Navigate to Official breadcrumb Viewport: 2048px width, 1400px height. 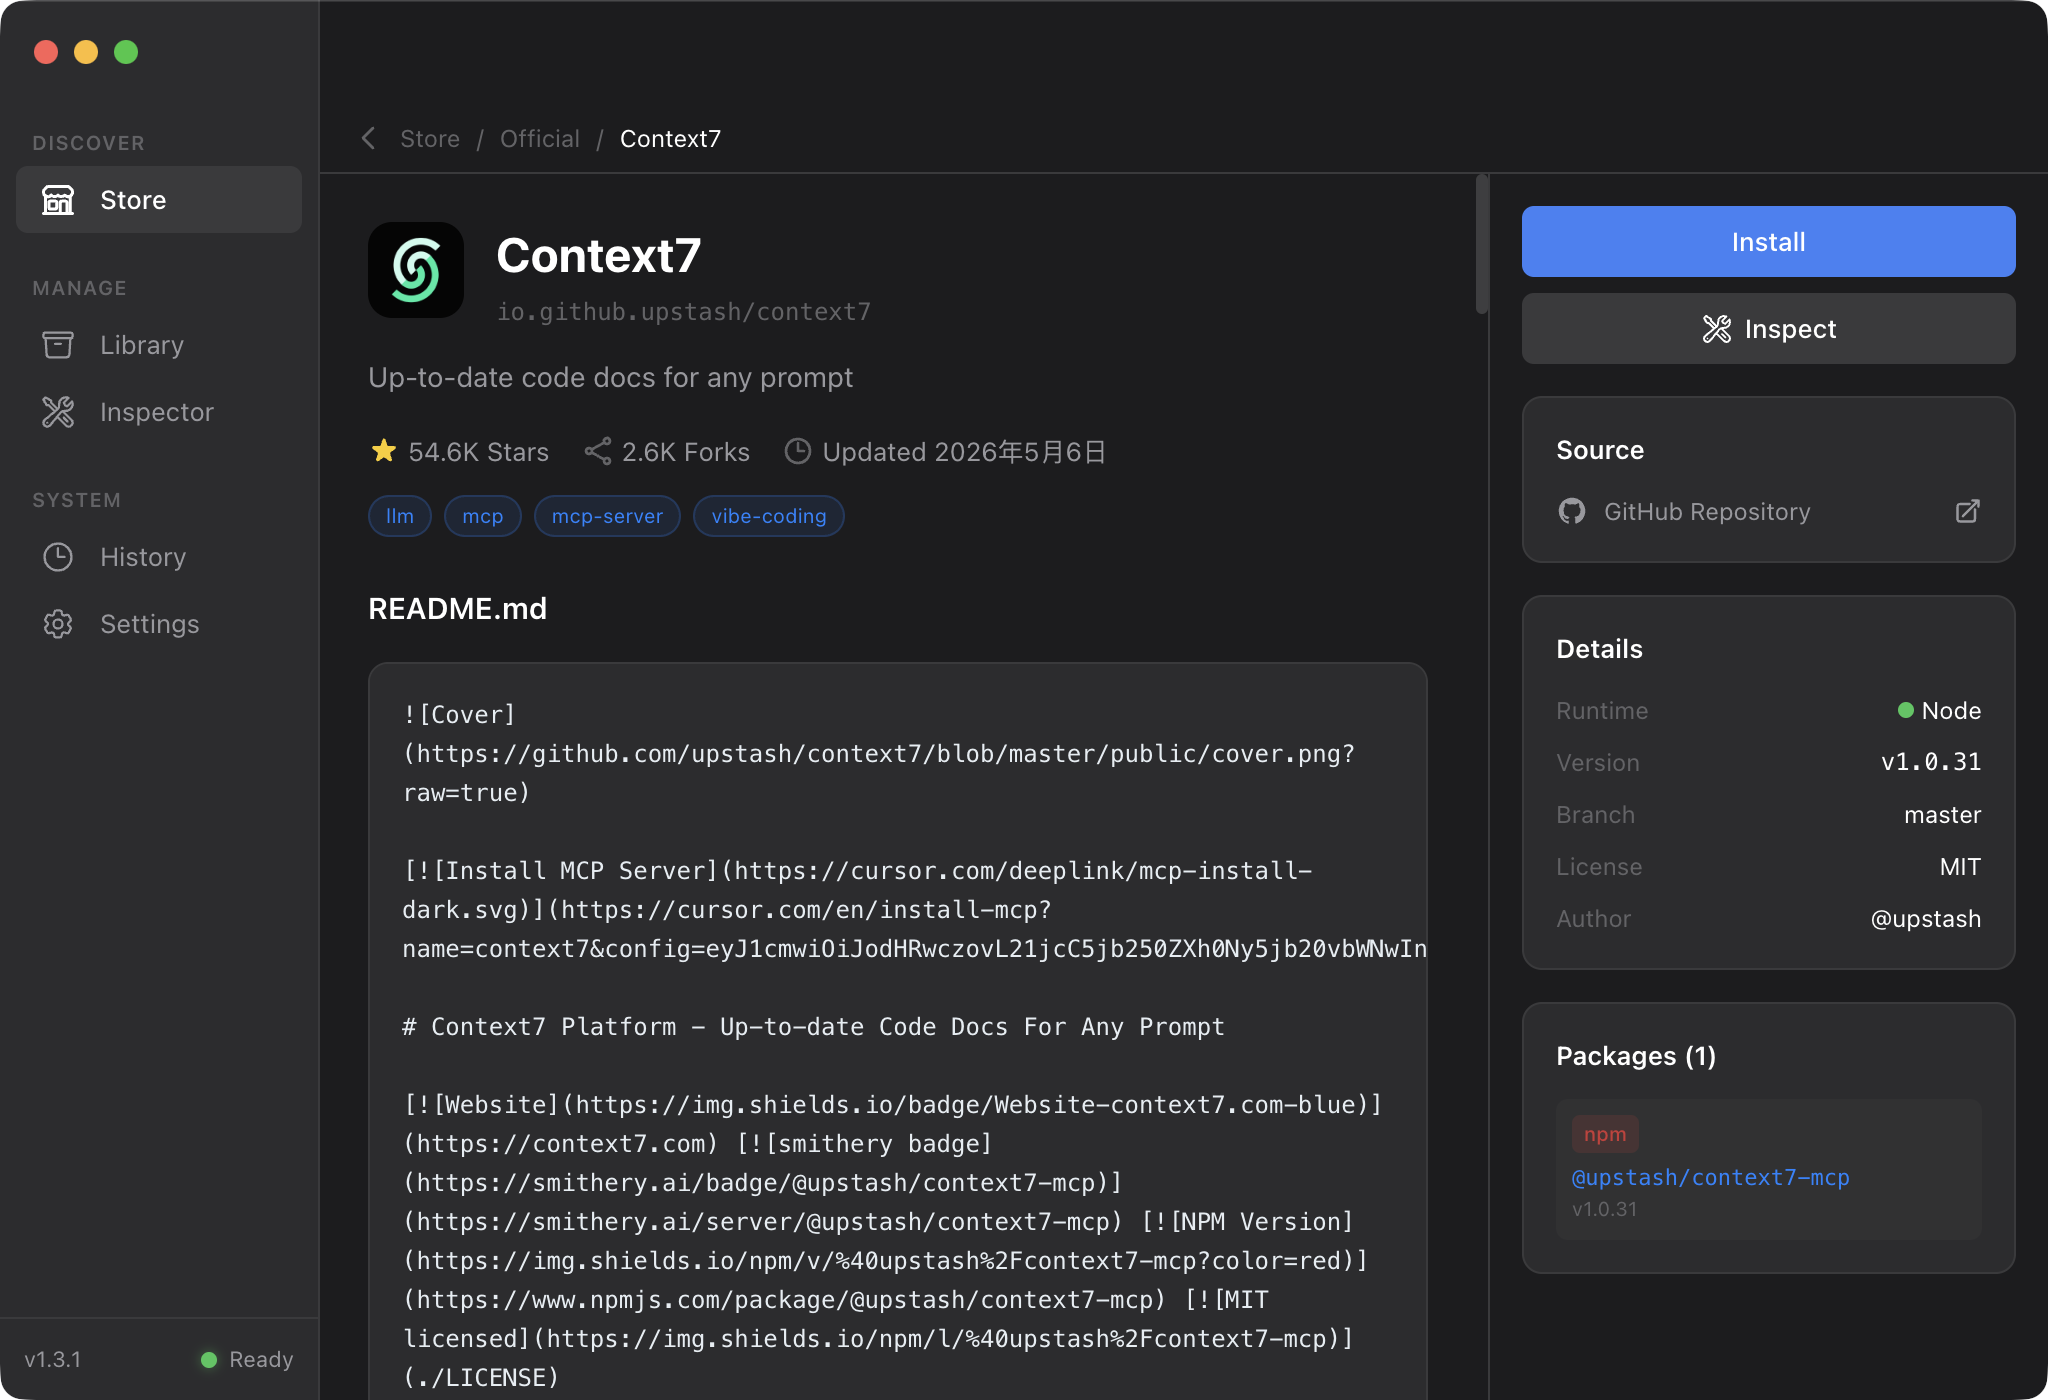click(x=540, y=138)
